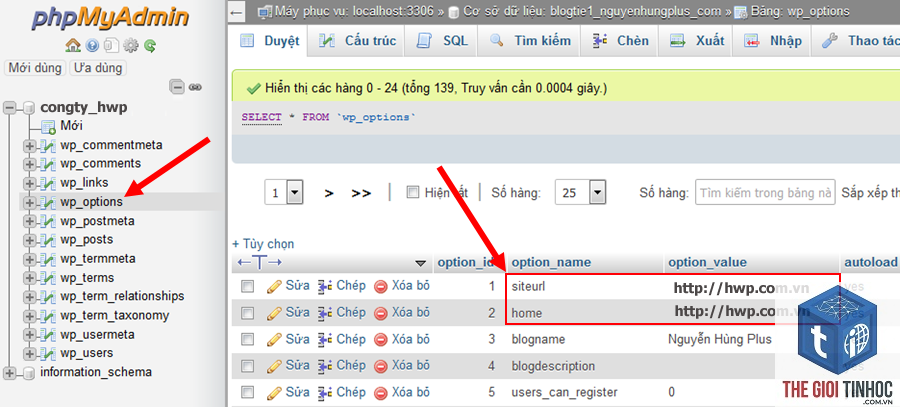Click Xóa bỏ link in users_can_register row
The width and height of the screenshot is (900, 407).
411,393
